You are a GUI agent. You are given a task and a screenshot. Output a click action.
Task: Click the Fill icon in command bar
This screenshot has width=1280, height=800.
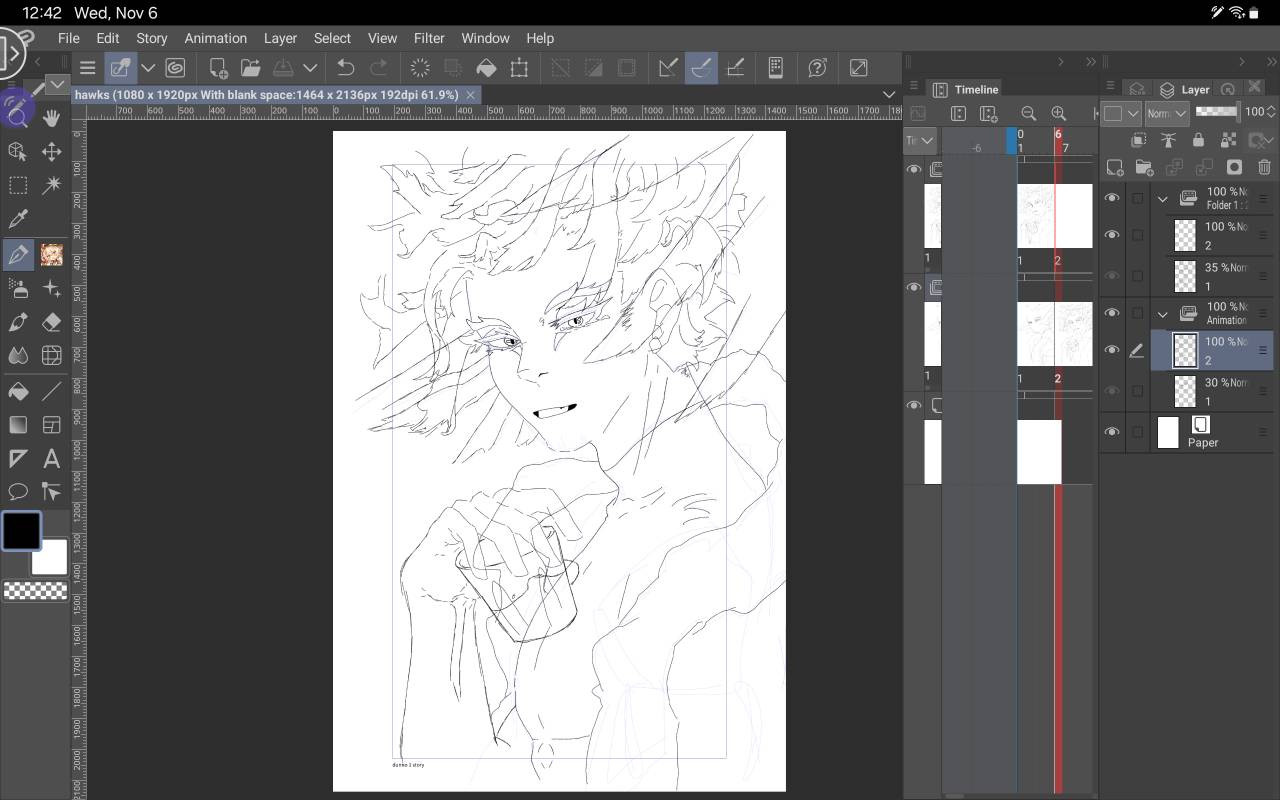pos(486,68)
